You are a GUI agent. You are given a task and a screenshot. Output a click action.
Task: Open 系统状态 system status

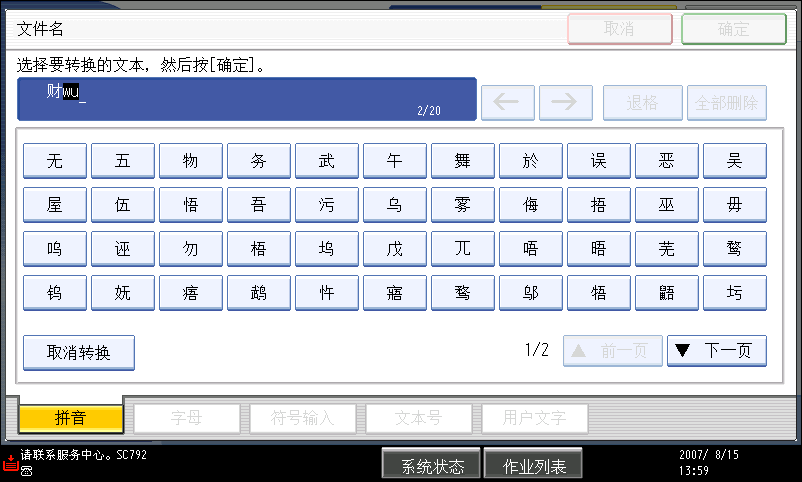[432, 466]
